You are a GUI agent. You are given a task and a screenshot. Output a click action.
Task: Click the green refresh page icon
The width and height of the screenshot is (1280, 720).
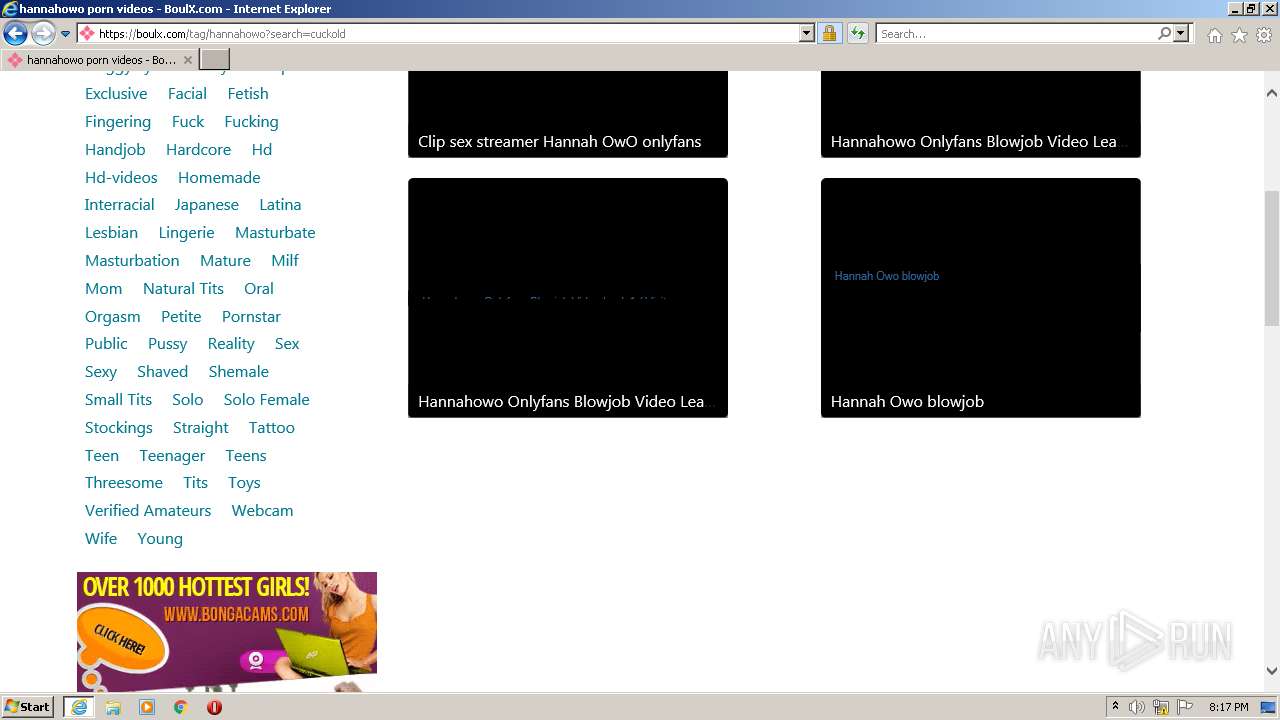(858, 33)
